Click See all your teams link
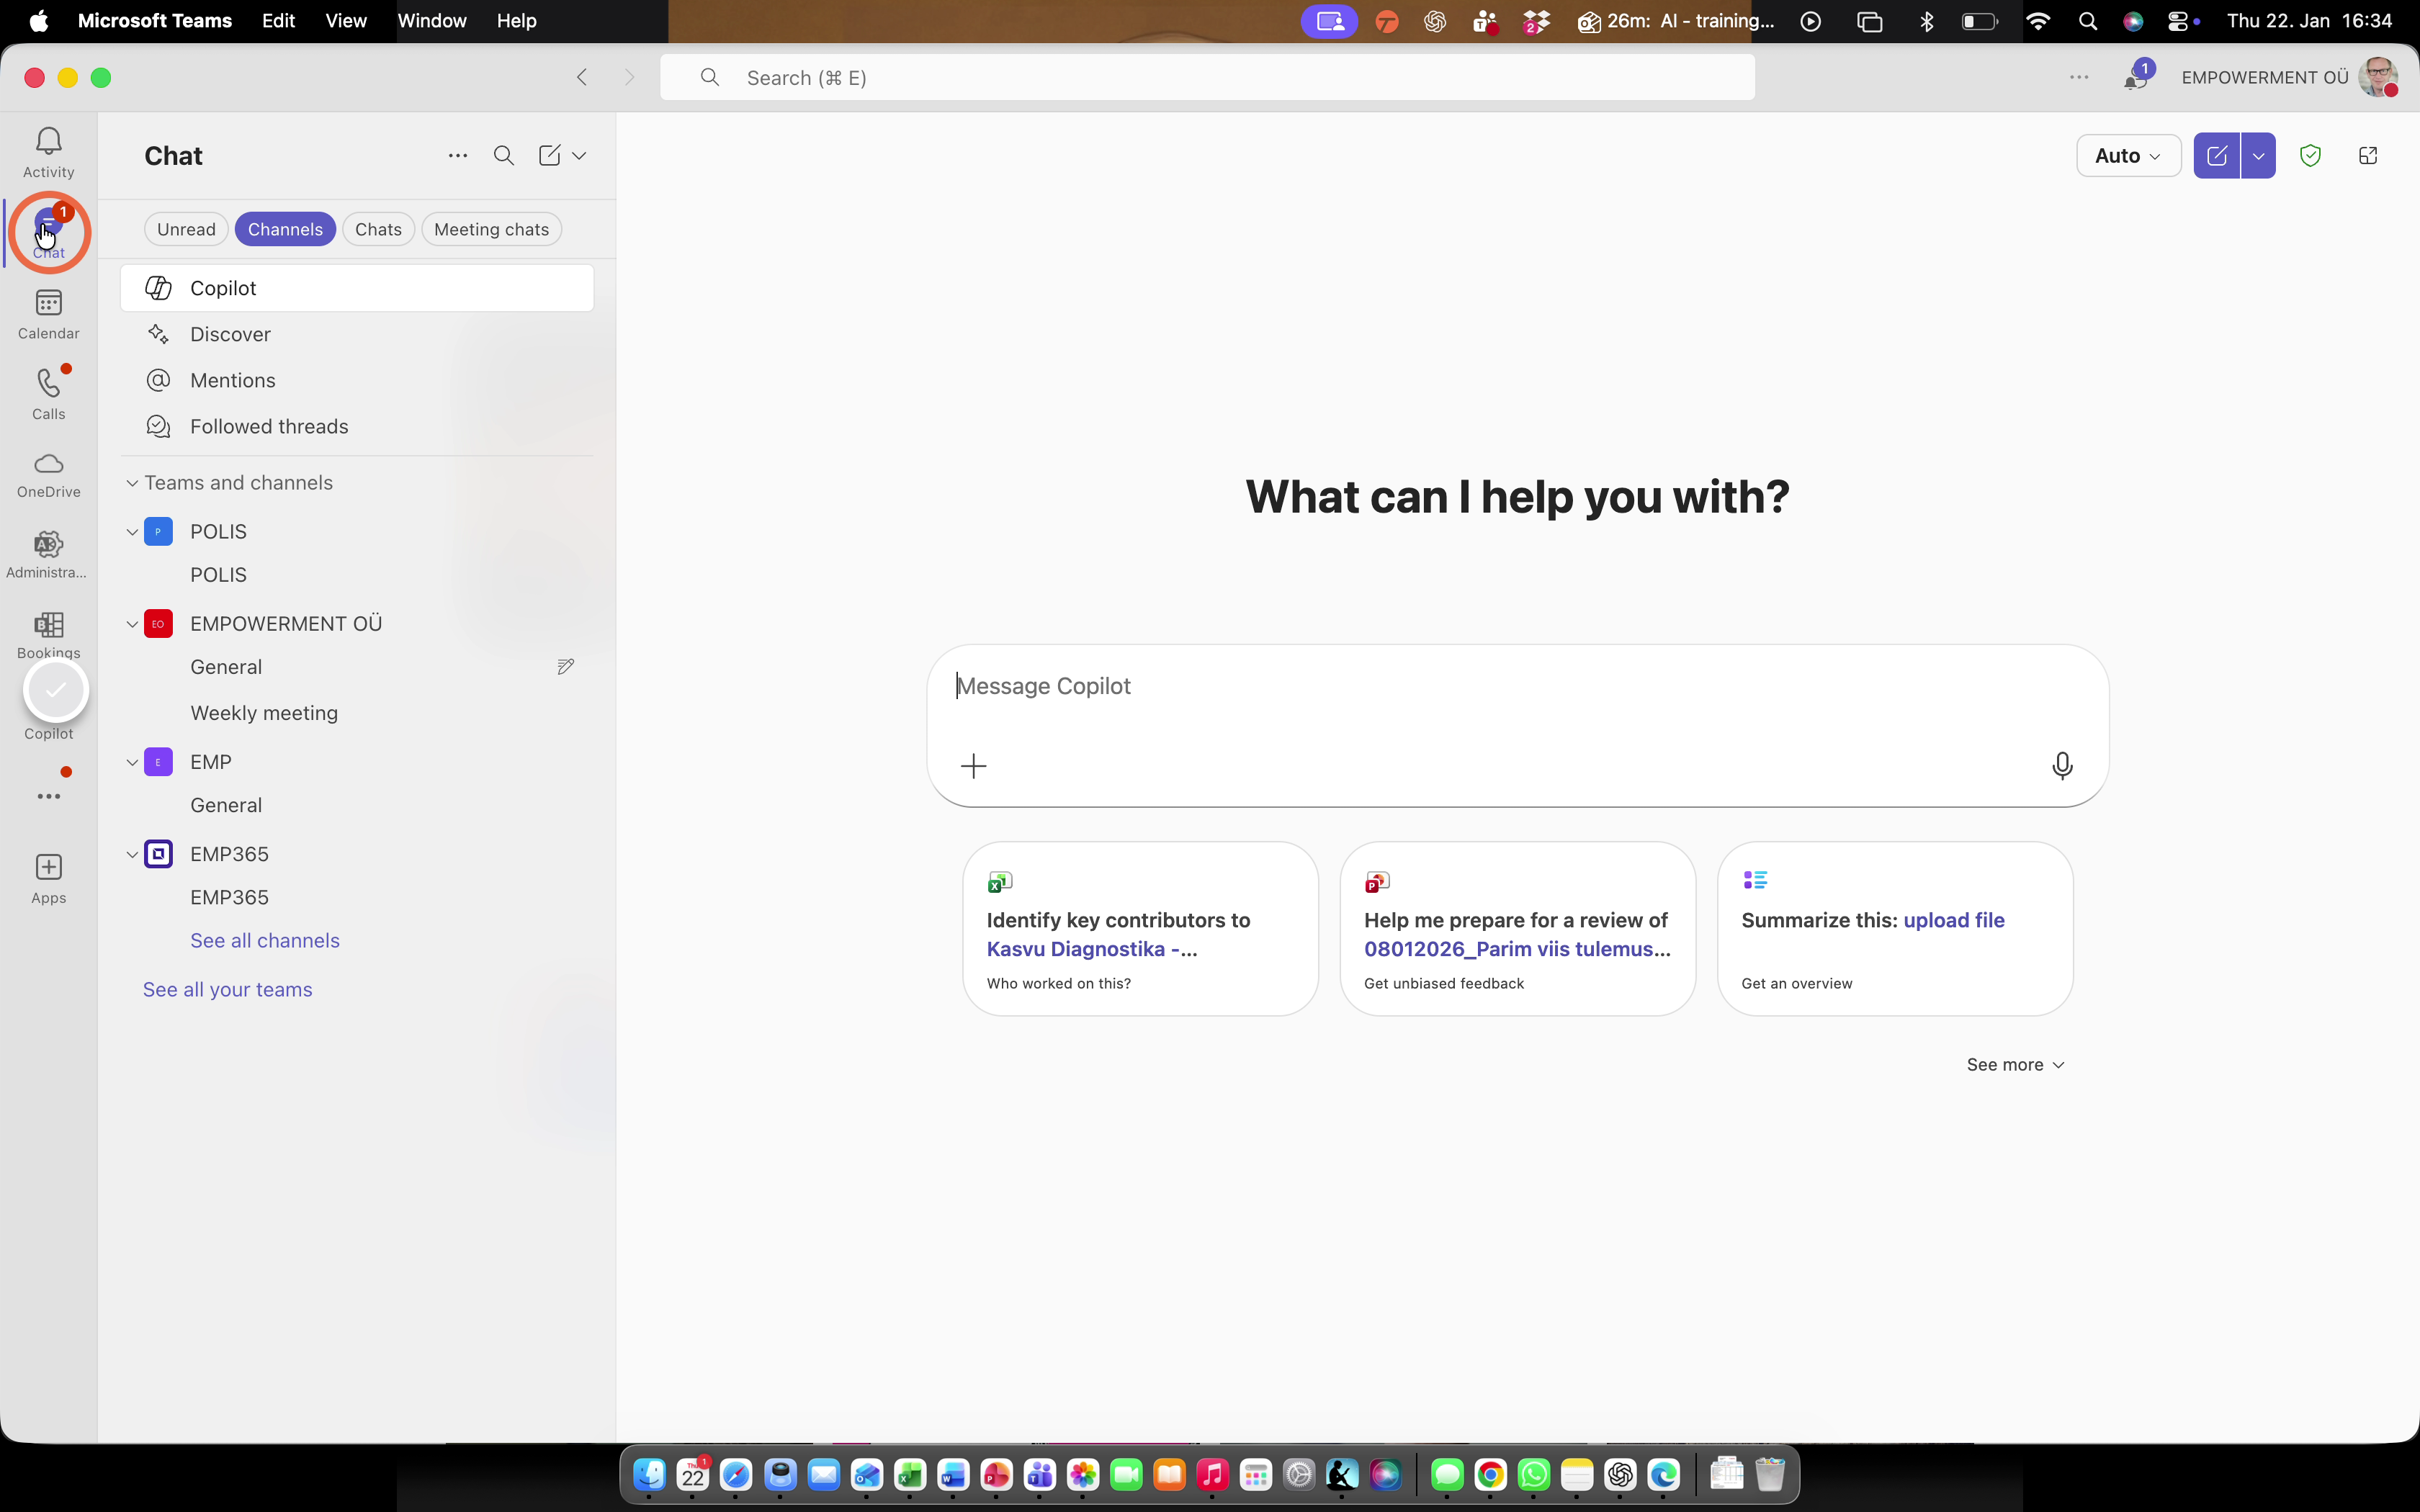Viewport: 2420px width, 1512px height. coord(227,989)
